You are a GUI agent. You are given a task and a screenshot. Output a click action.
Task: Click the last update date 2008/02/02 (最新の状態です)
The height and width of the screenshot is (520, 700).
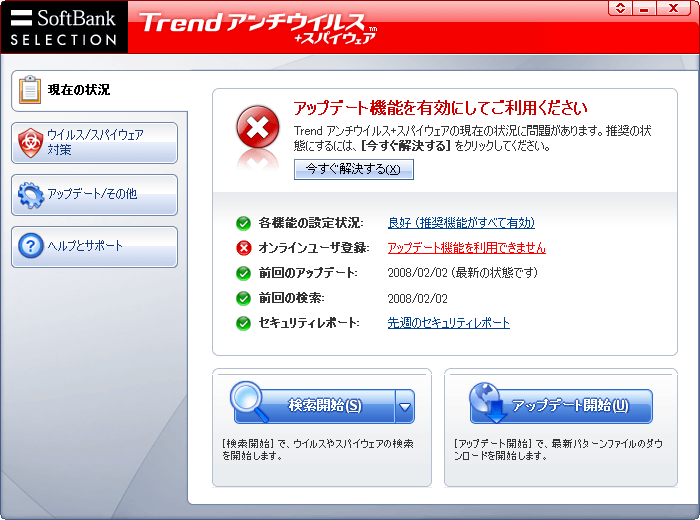pyautogui.click(x=462, y=273)
